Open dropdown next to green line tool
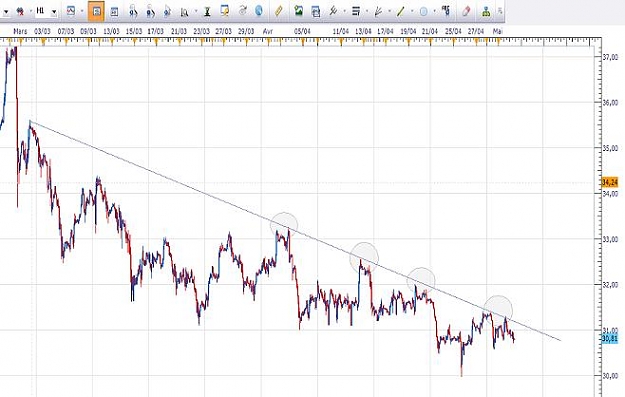The height and width of the screenshot is (397, 625). click(x=412, y=12)
